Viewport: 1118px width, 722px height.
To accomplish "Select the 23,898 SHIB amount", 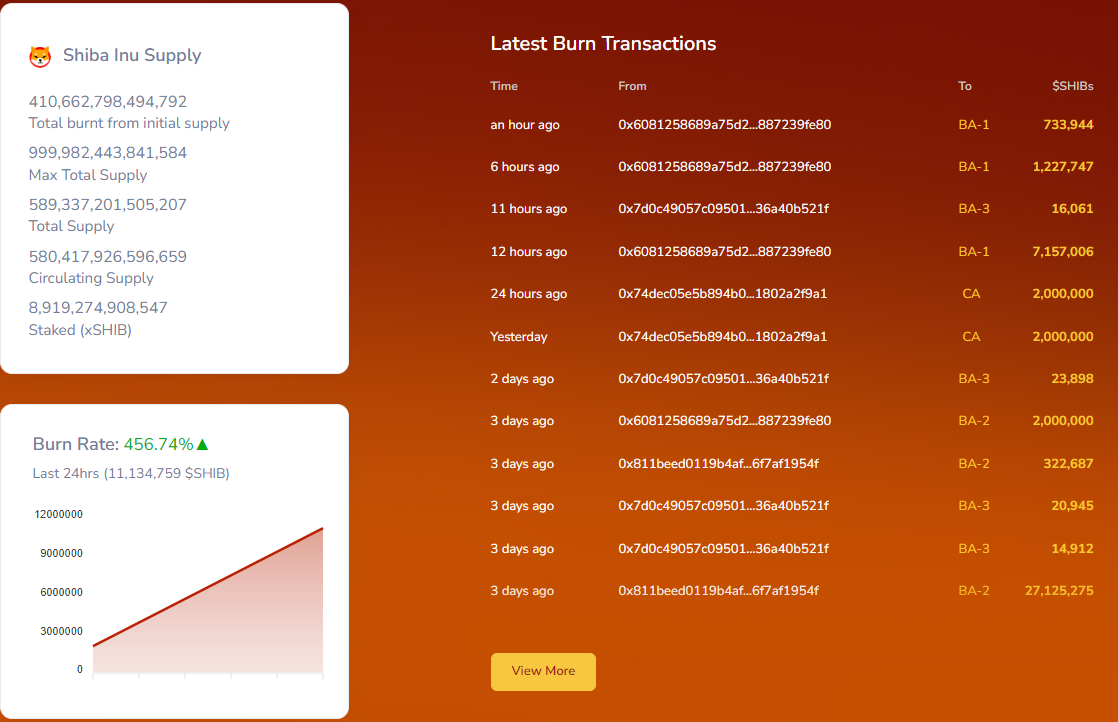I will [1072, 378].
